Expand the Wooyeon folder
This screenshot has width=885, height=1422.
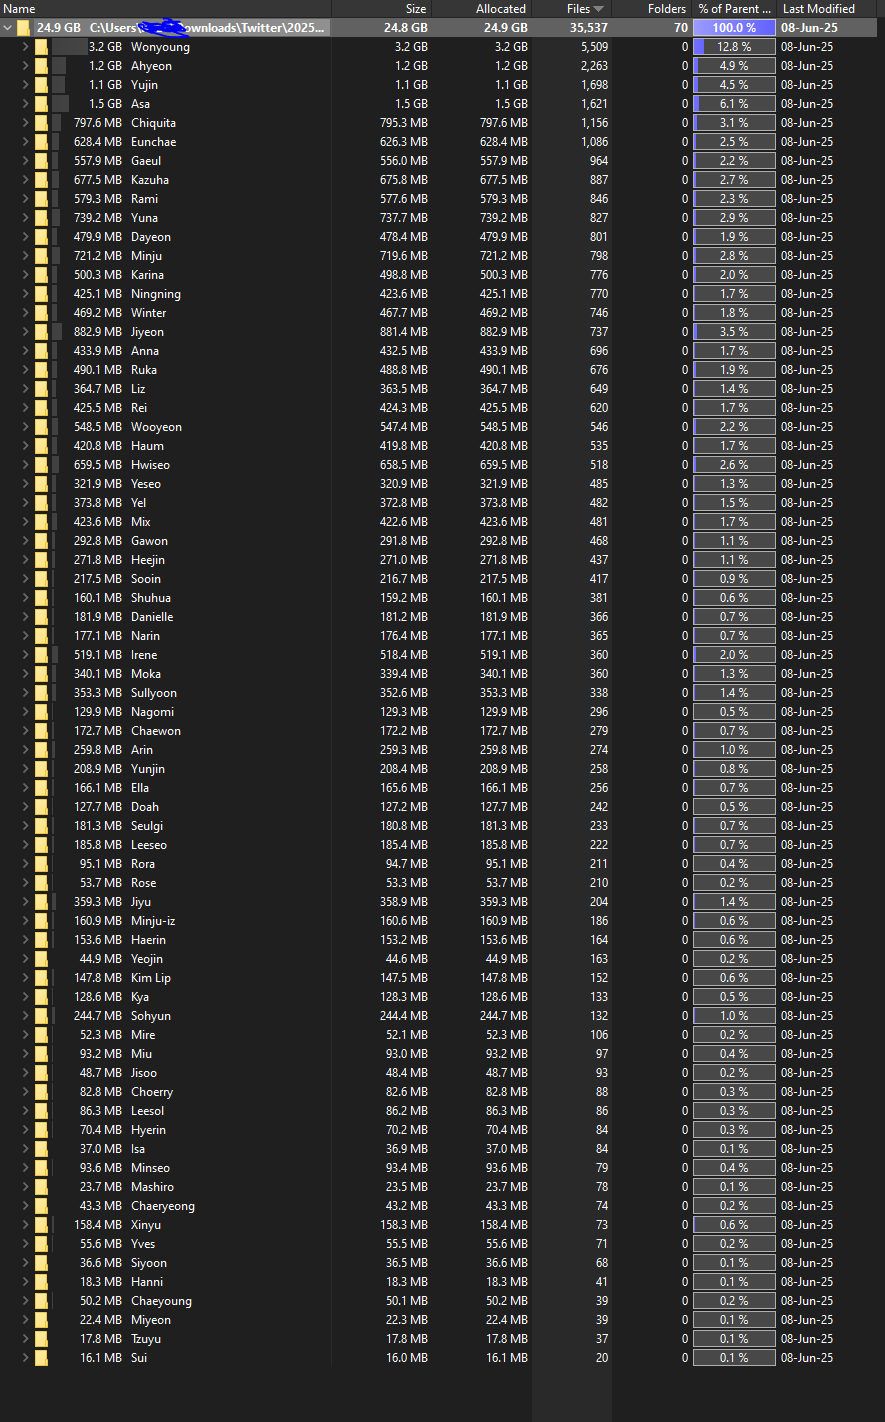(x=26, y=427)
